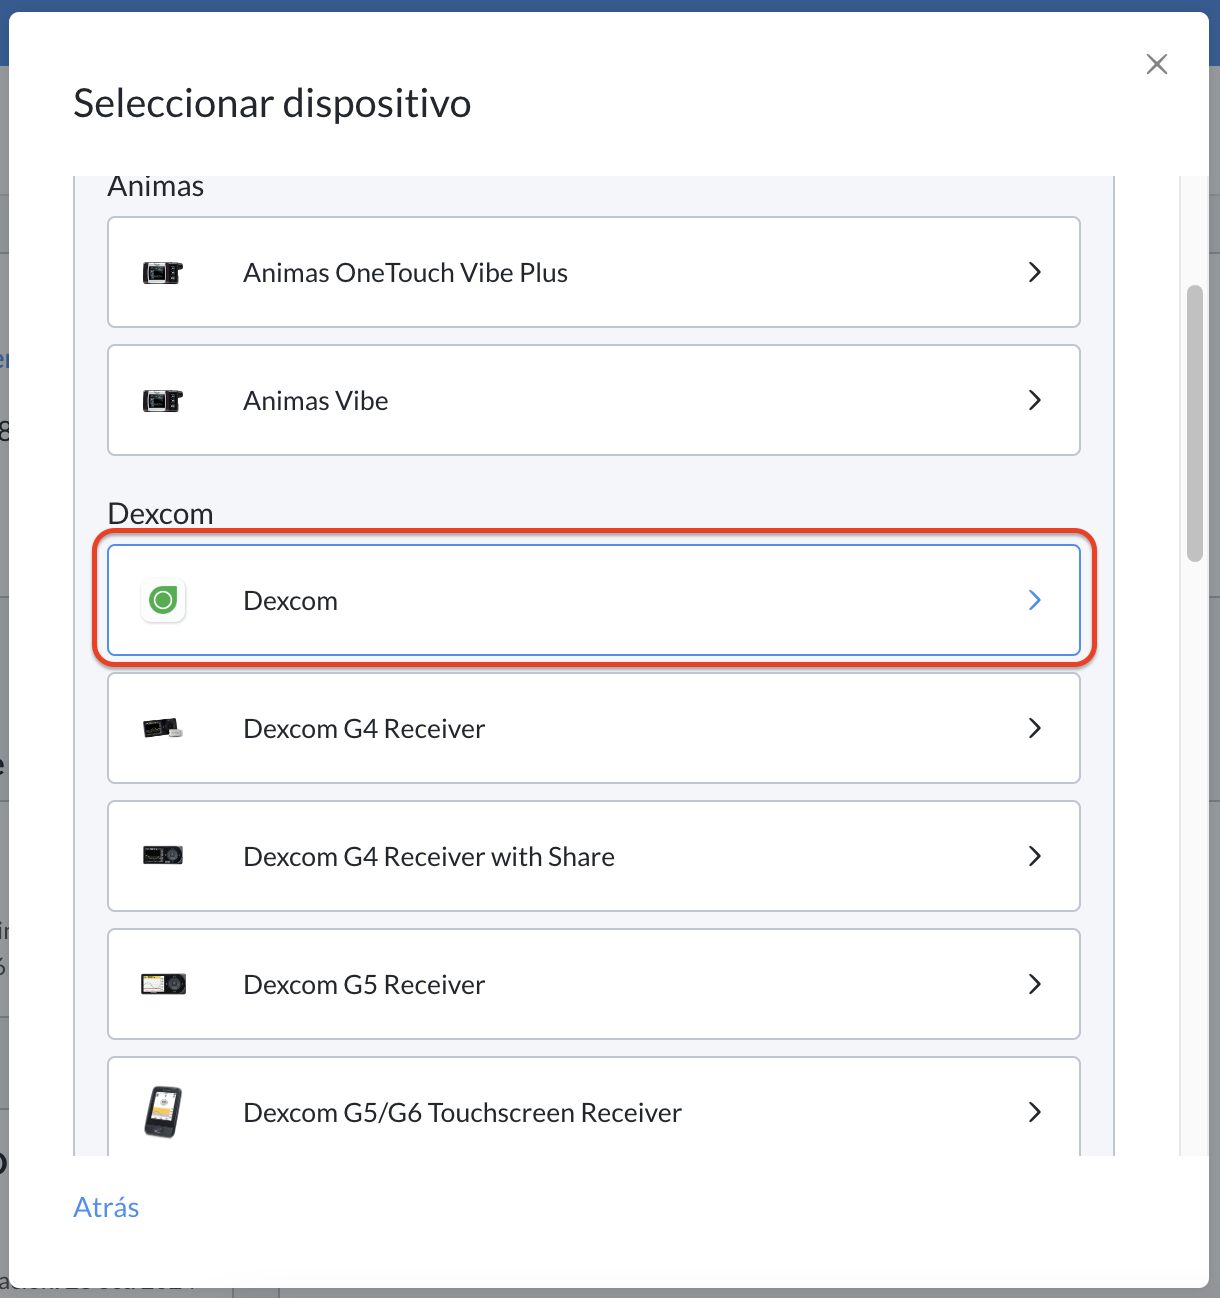The width and height of the screenshot is (1220, 1298).
Task: Close the Seleccionar dispositivo dialog
Action: click(x=1157, y=64)
